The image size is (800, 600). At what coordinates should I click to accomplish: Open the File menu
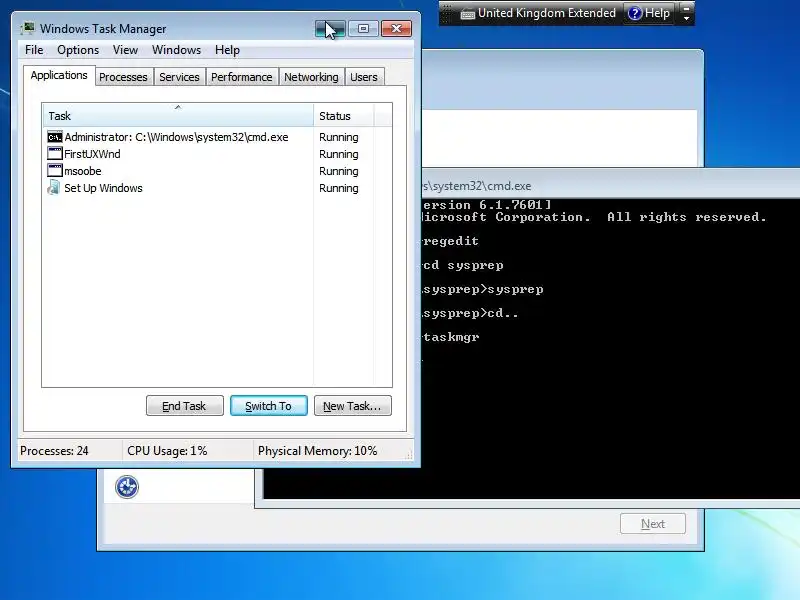pos(34,50)
